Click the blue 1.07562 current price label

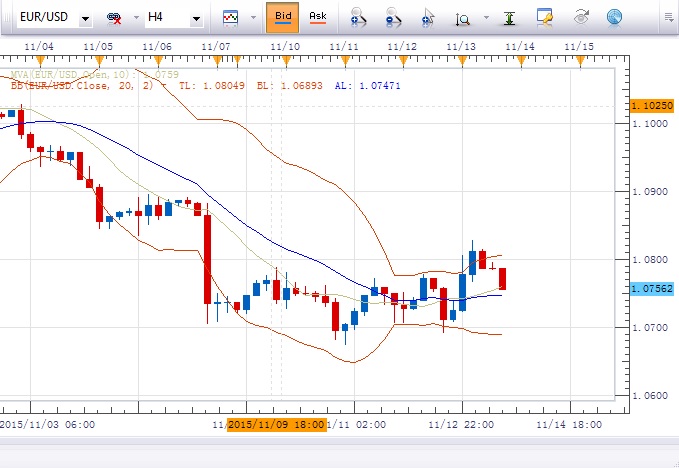pos(652,289)
